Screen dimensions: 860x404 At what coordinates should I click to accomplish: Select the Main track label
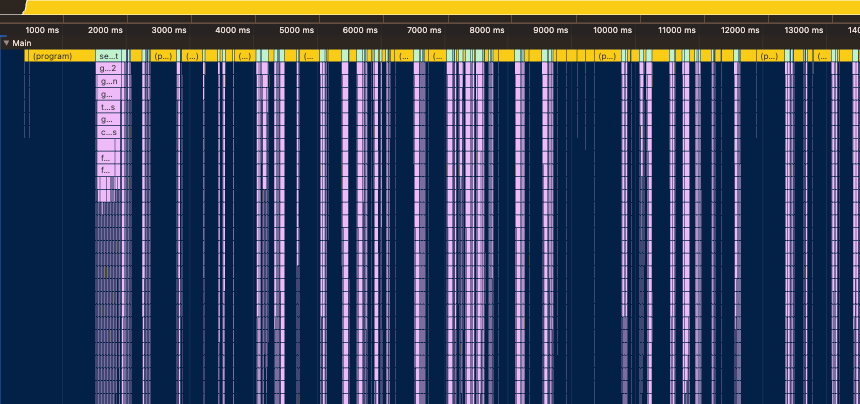pyautogui.click(x=22, y=43)
